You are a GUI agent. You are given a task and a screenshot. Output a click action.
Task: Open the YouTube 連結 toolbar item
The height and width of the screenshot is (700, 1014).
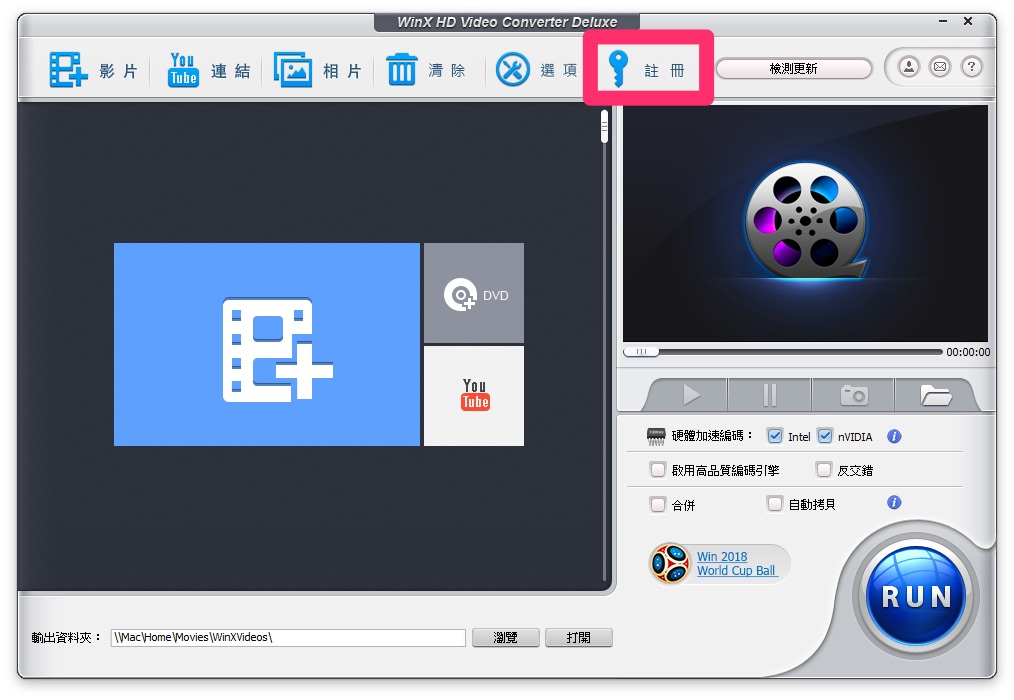[210, 70]
